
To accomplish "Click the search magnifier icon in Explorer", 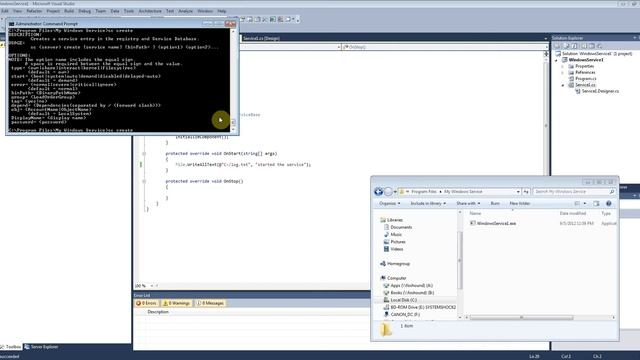I will [611, 191].
